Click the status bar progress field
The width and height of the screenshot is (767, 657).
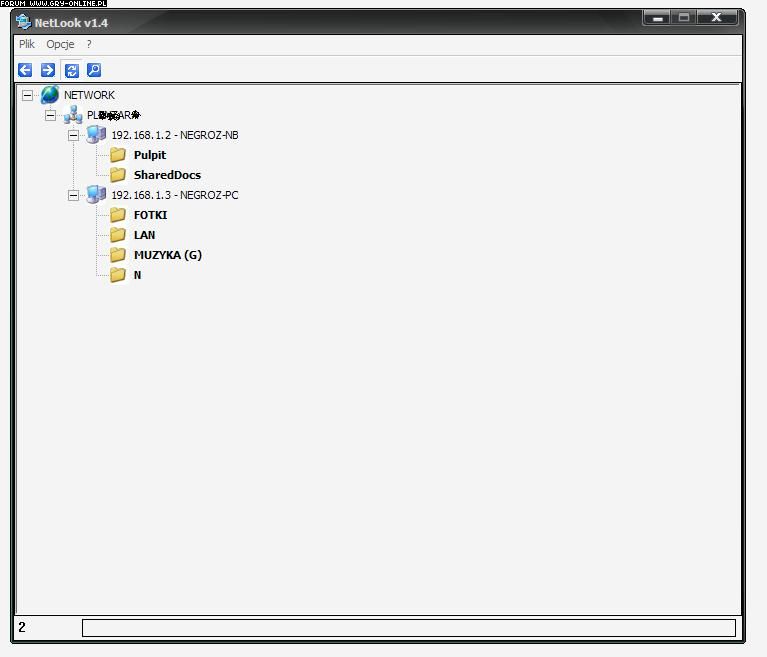[x=408, y=628]
